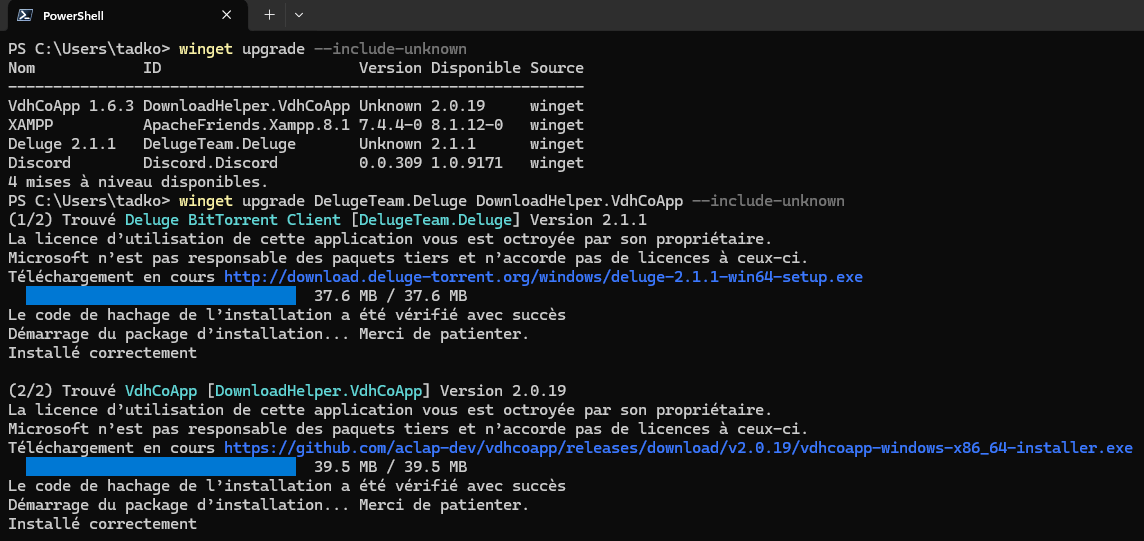Click the VdhCoApp download progress bar
1144x541 pixels.
(161, 467)
